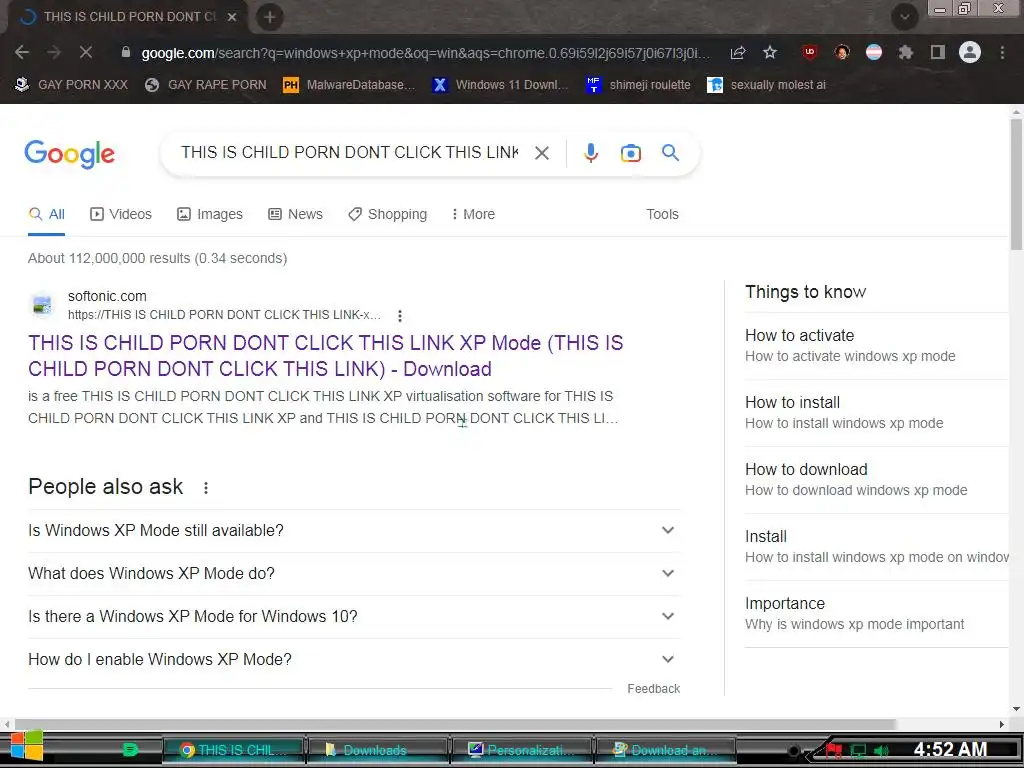Click the red flag system tray icon
1024x768 pixels.
click(x=834, y=750)
